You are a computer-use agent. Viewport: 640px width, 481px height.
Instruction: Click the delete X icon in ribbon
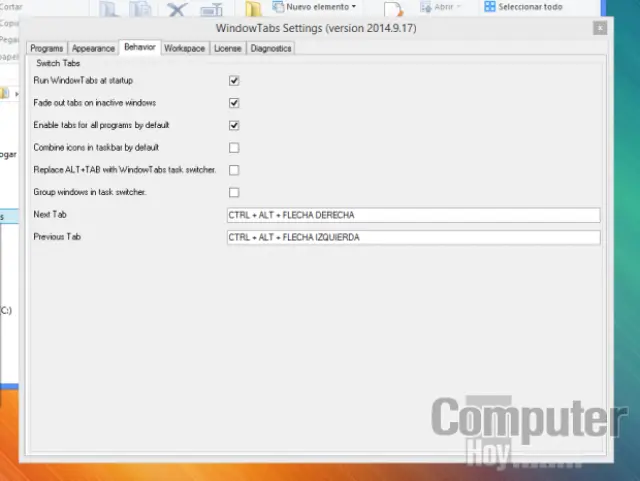click(177, 10)
